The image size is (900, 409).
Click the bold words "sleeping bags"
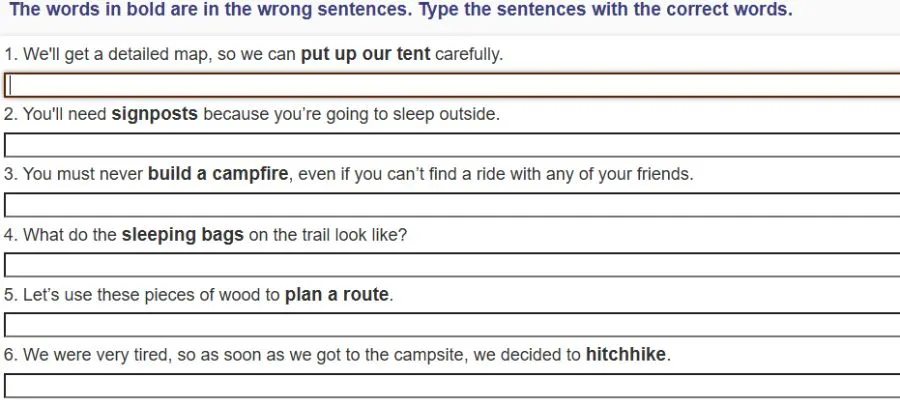coord(182,235)
